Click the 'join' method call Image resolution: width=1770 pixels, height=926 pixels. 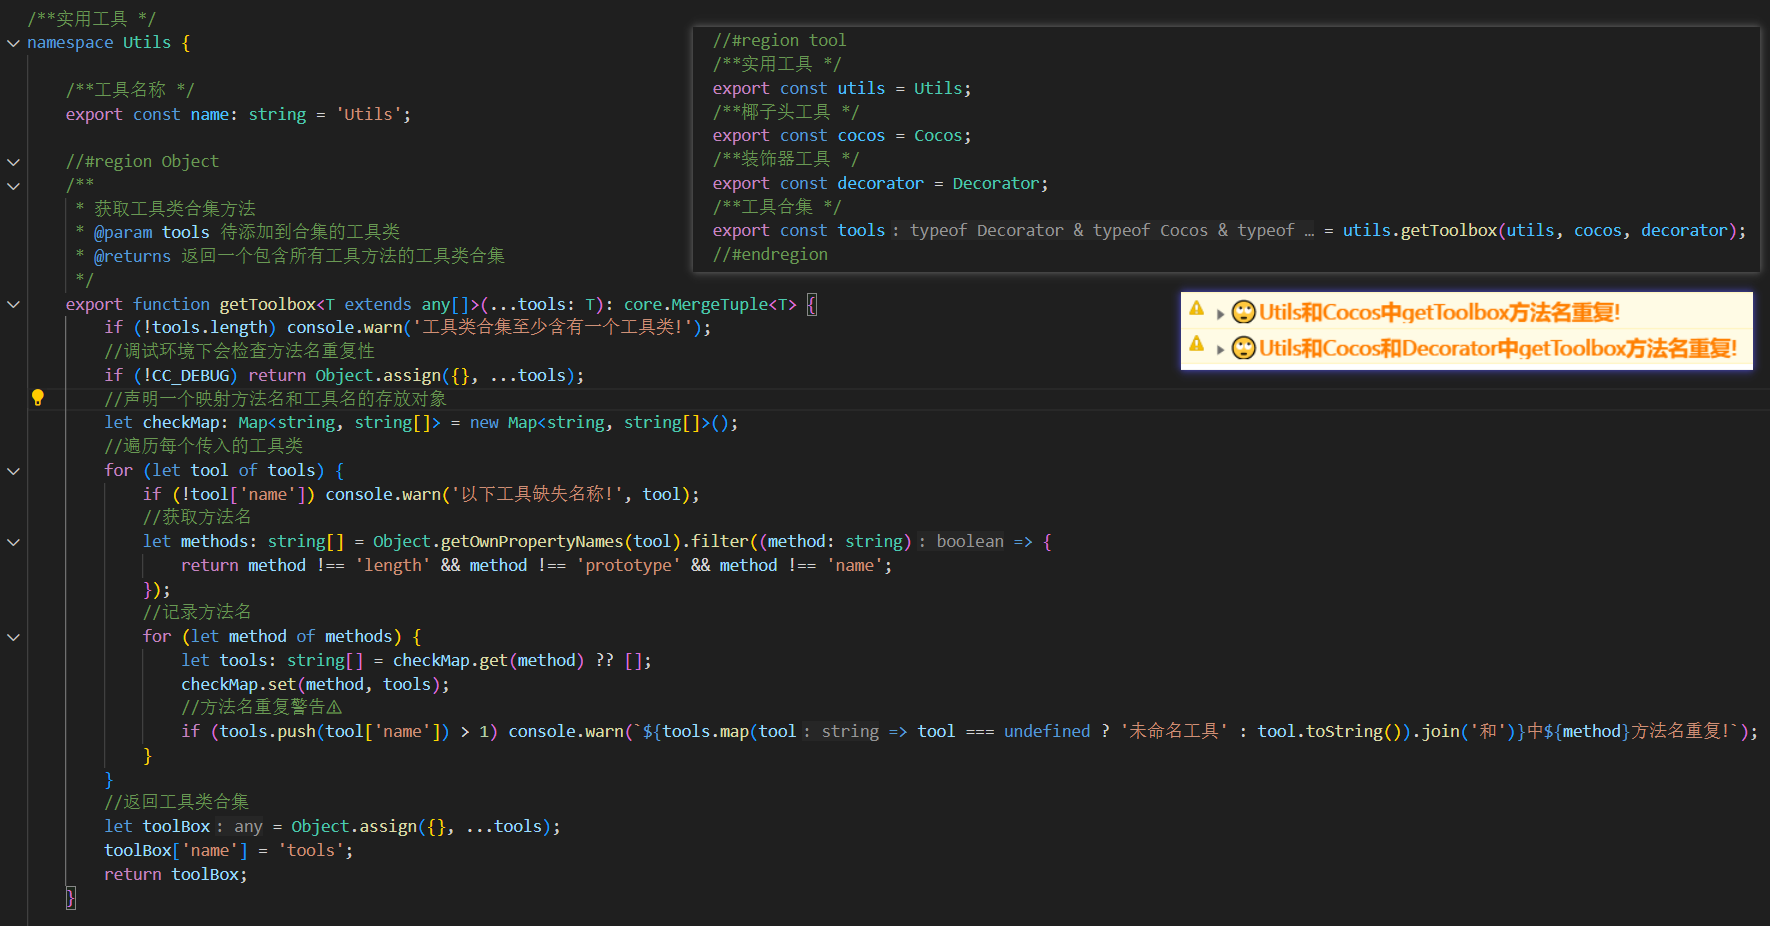1441,732
